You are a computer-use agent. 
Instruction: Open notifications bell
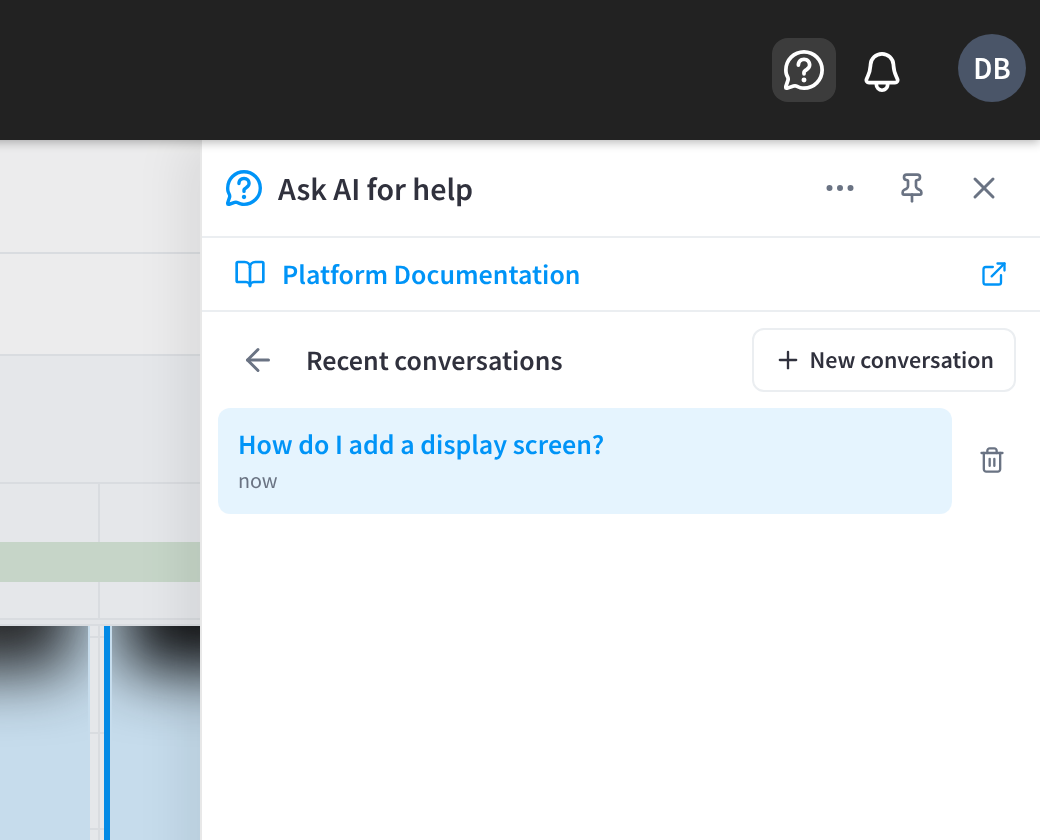point(881,70)
